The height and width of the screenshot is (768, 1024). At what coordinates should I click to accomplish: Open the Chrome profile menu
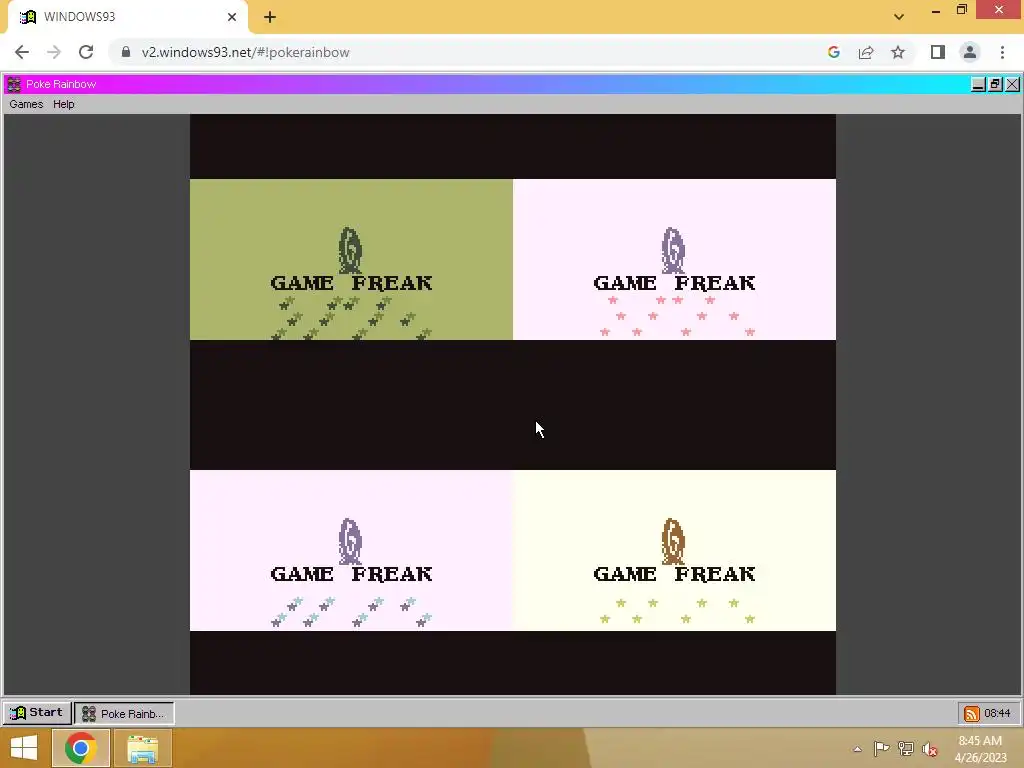pyautogui.click(x=970, y=52)
